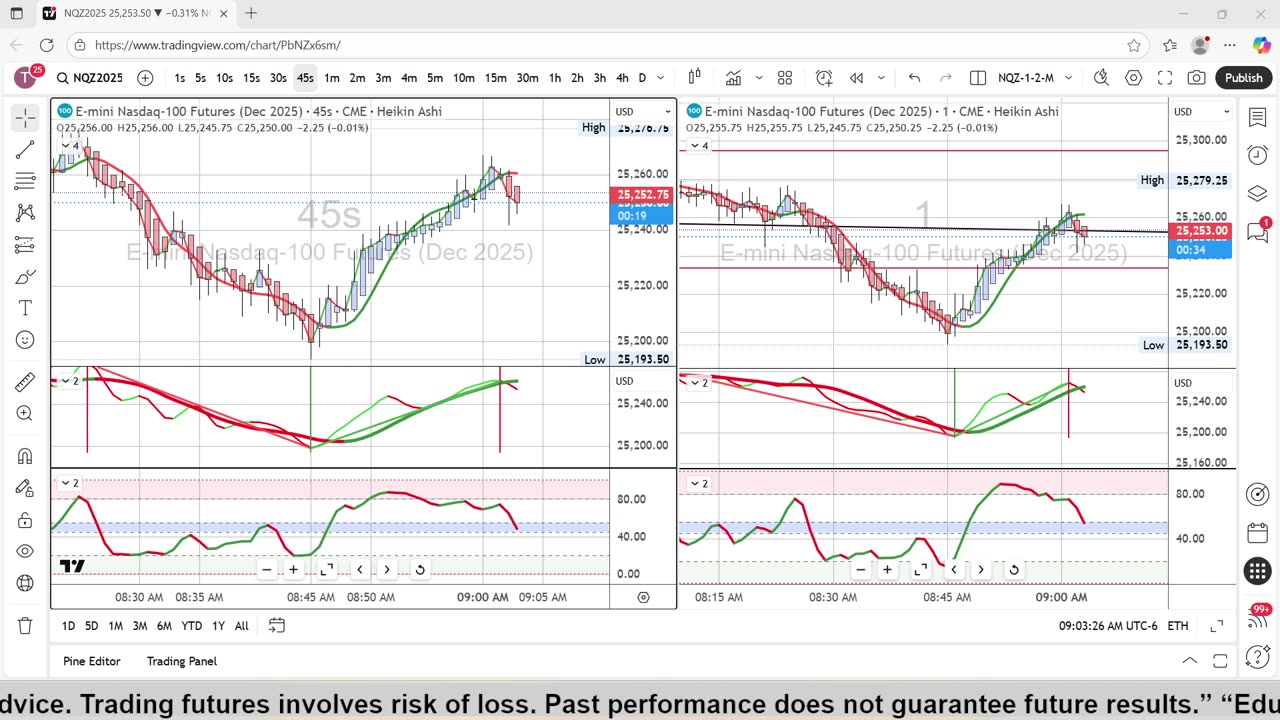Select the crosshair cursor tool
The height and width of the screenshot is (720, 1280).
pos(25,117)
